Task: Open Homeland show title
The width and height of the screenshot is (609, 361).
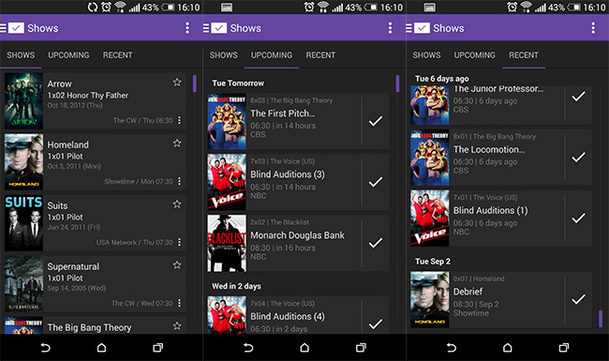Action: 68,145
